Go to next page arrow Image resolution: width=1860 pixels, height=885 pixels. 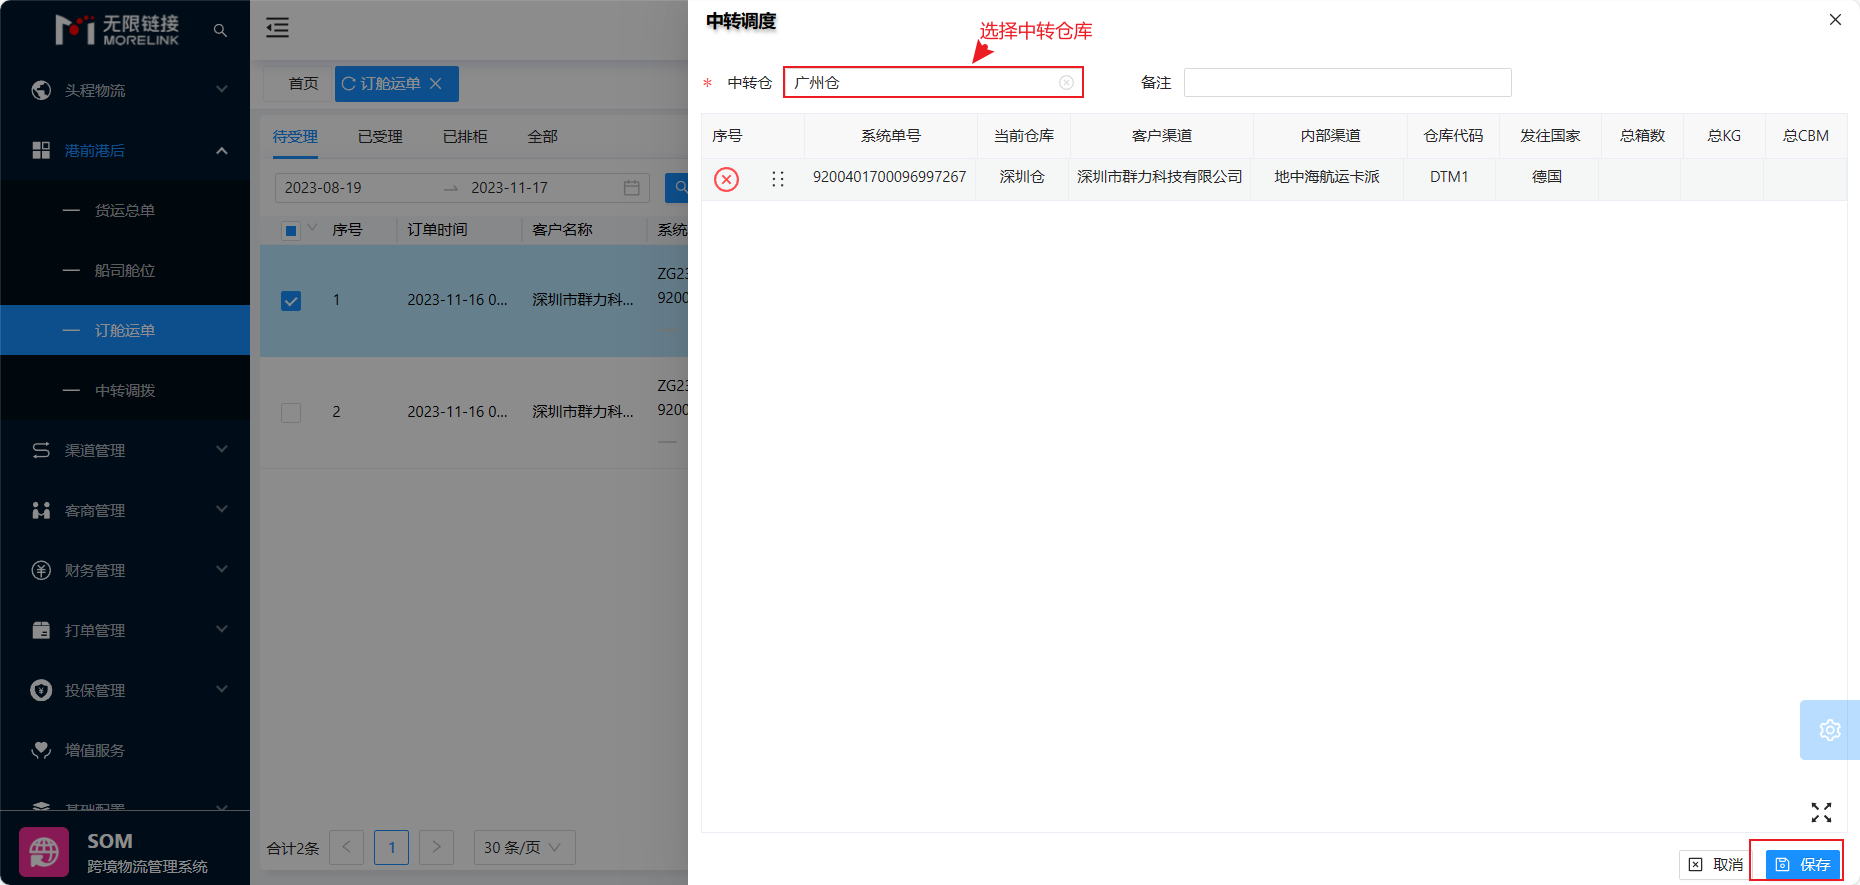(x=436, y=847)
